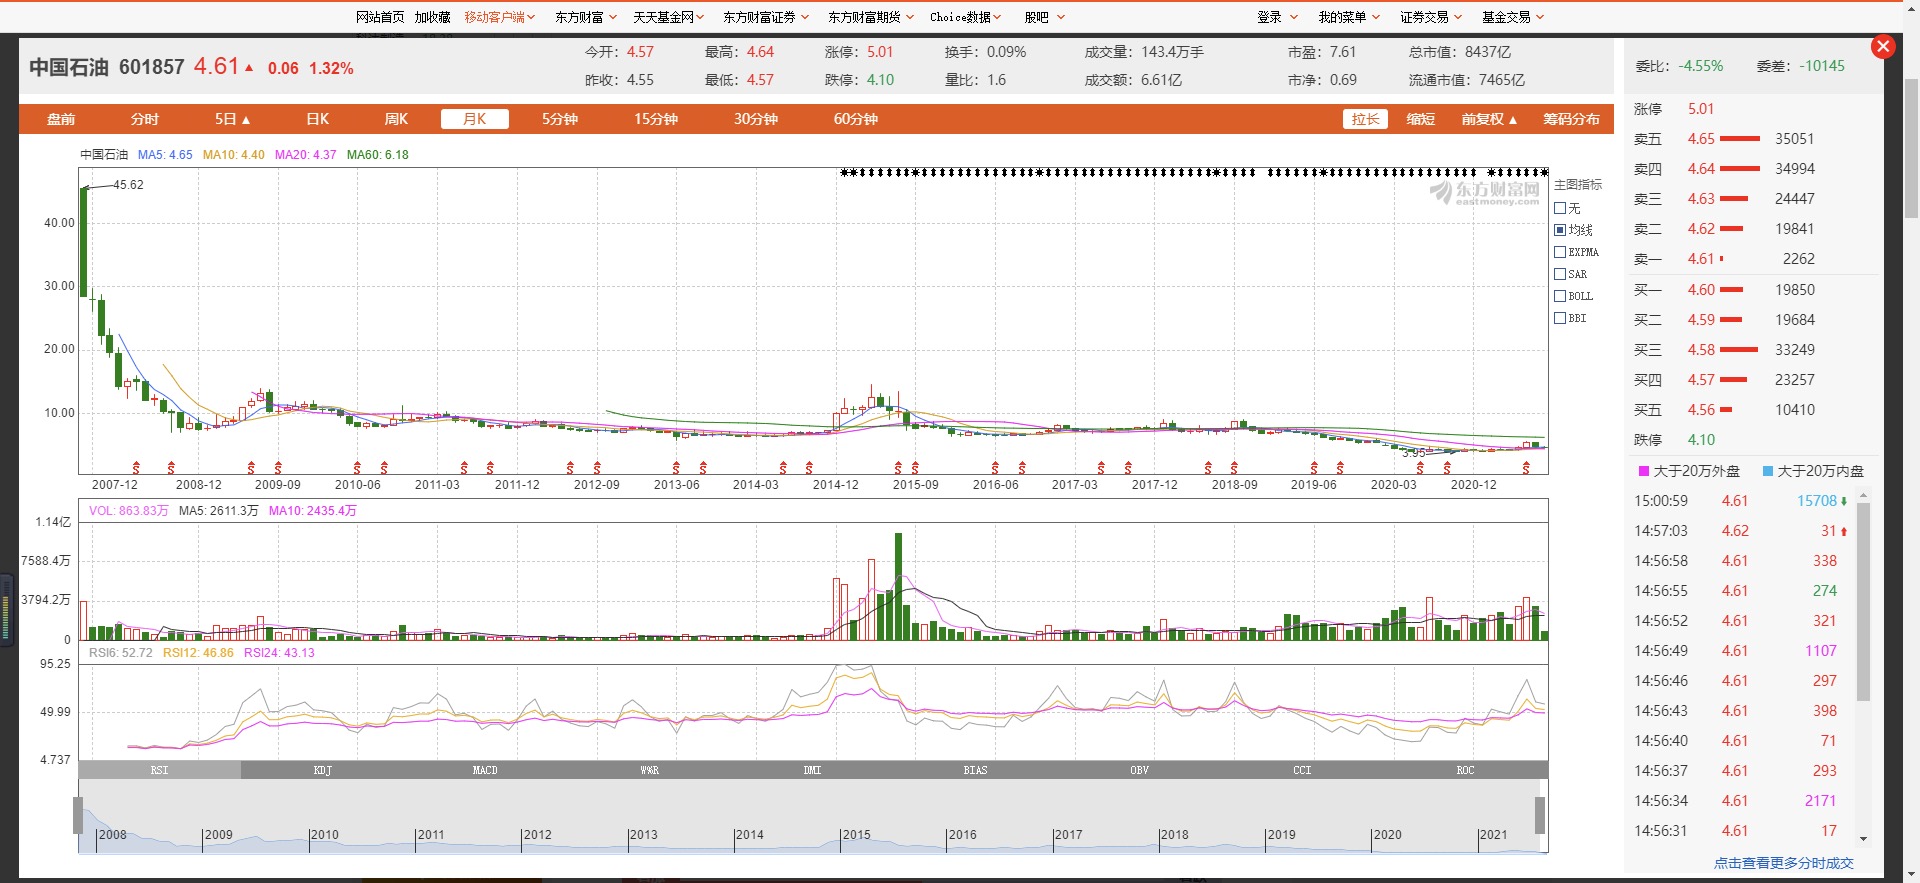Open 点击查看更多分时成交 link

tap(1784, 863)
